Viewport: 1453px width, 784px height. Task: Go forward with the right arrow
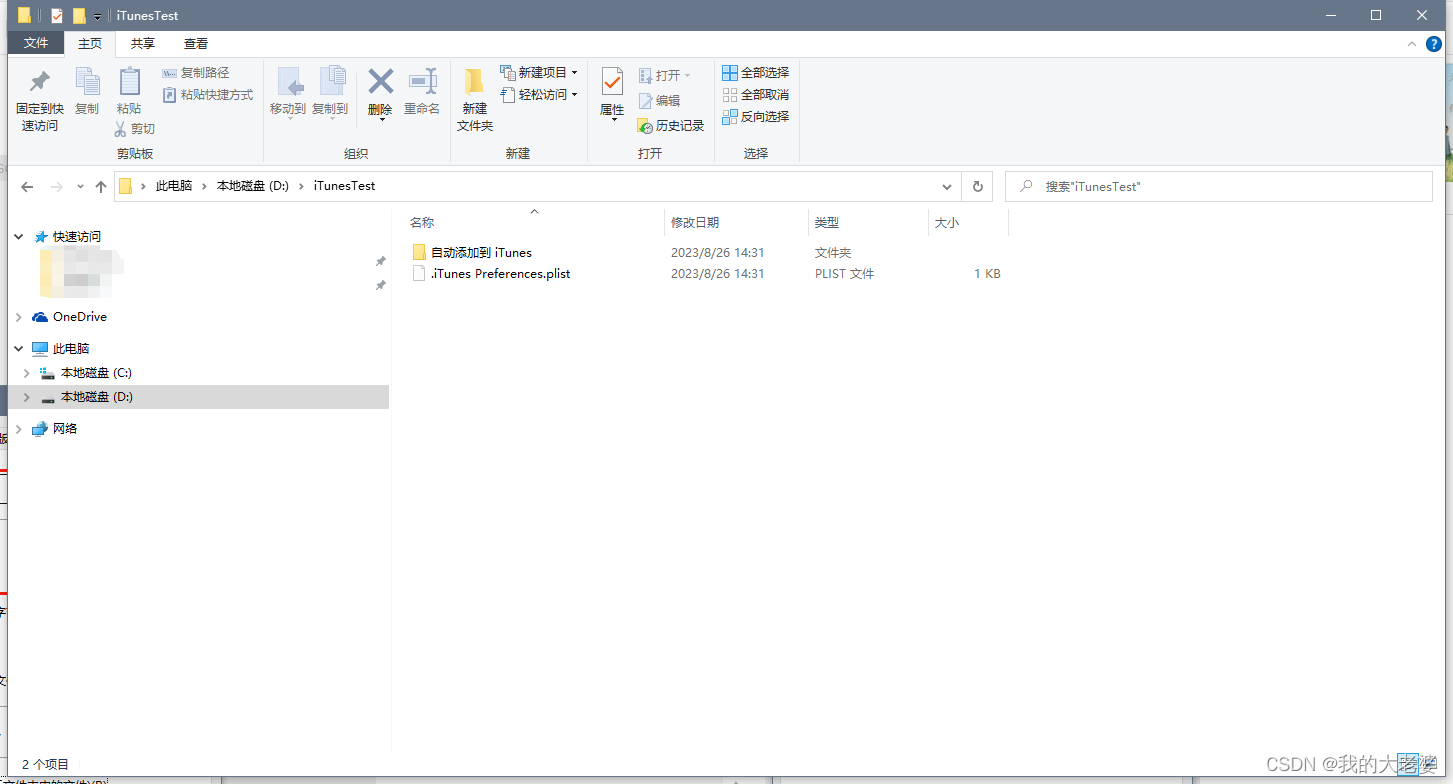pos(56,187)
